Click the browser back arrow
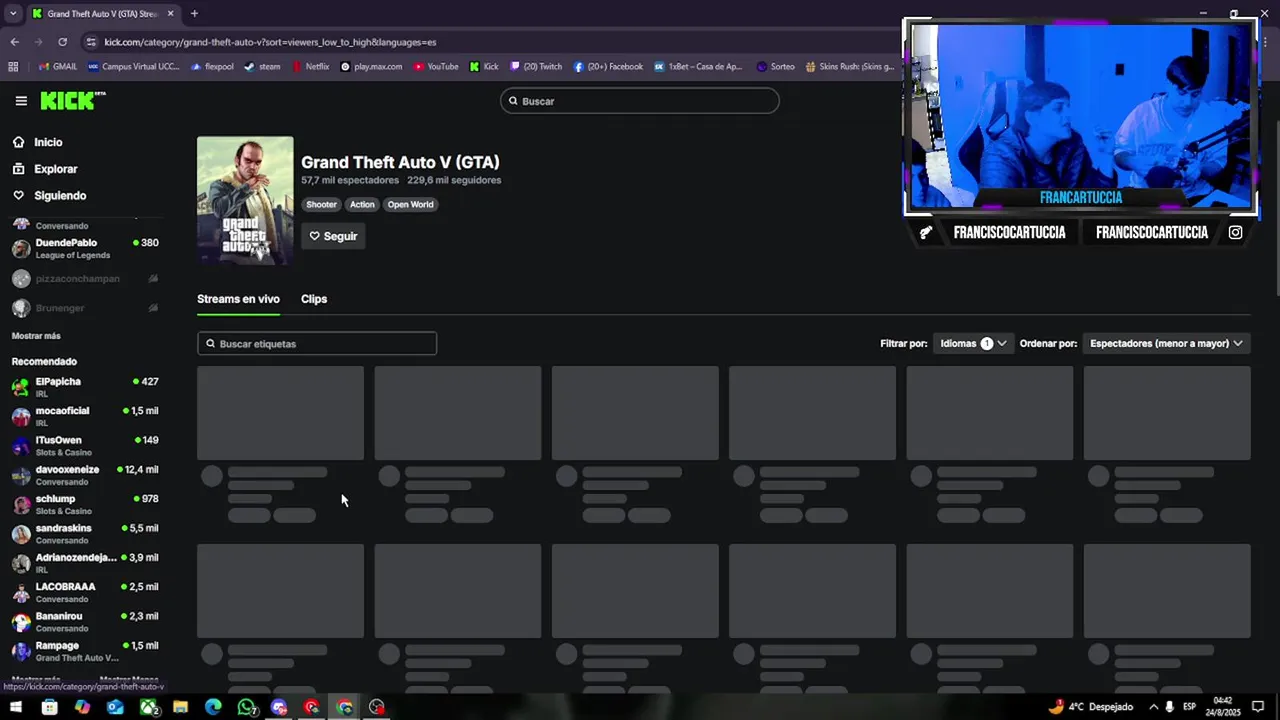1280x720 pixels. 14,42
